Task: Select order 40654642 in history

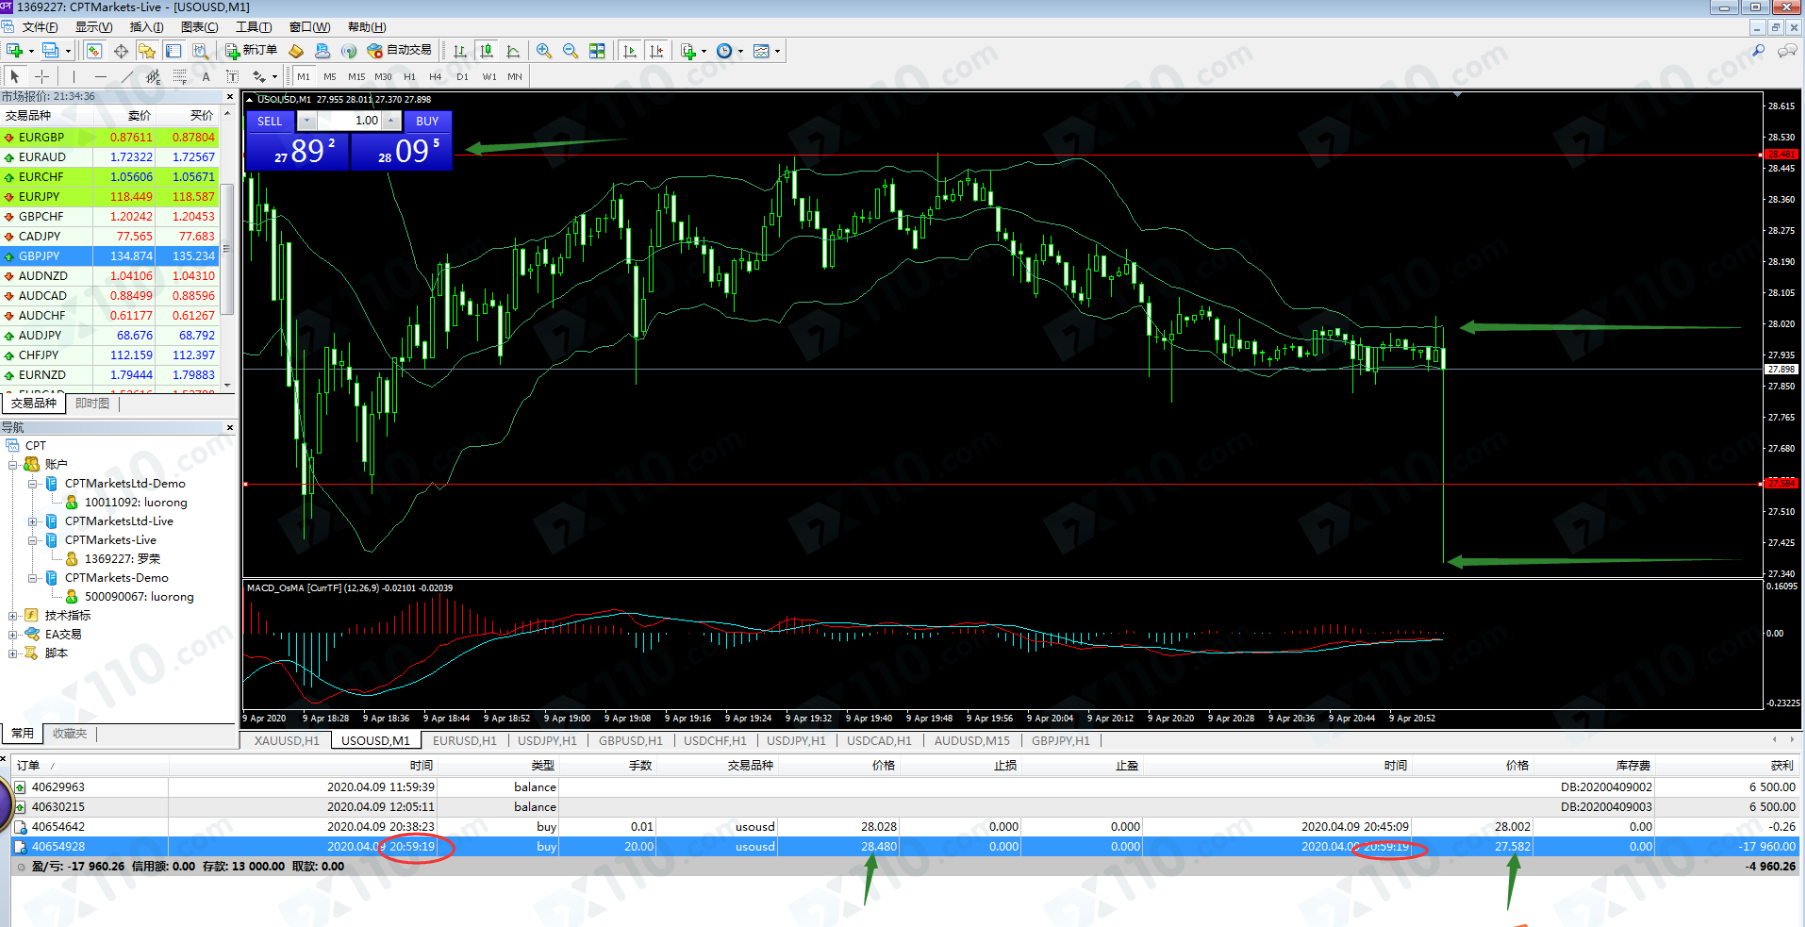Action: pyautogui.click(x=902, y=827)
